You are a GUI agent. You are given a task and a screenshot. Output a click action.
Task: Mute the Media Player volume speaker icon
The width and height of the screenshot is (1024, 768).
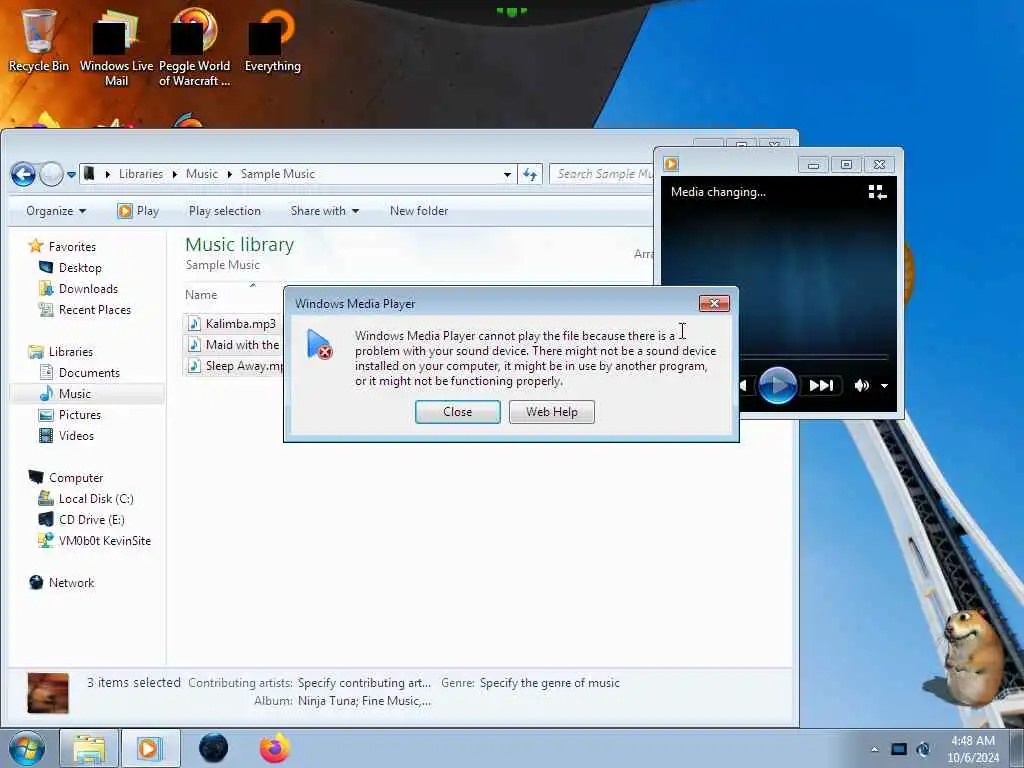coord(861,386)
